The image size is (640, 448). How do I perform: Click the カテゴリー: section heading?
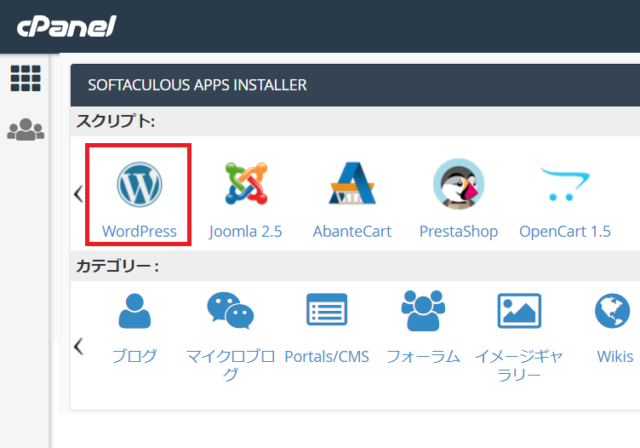click(118, 266)
